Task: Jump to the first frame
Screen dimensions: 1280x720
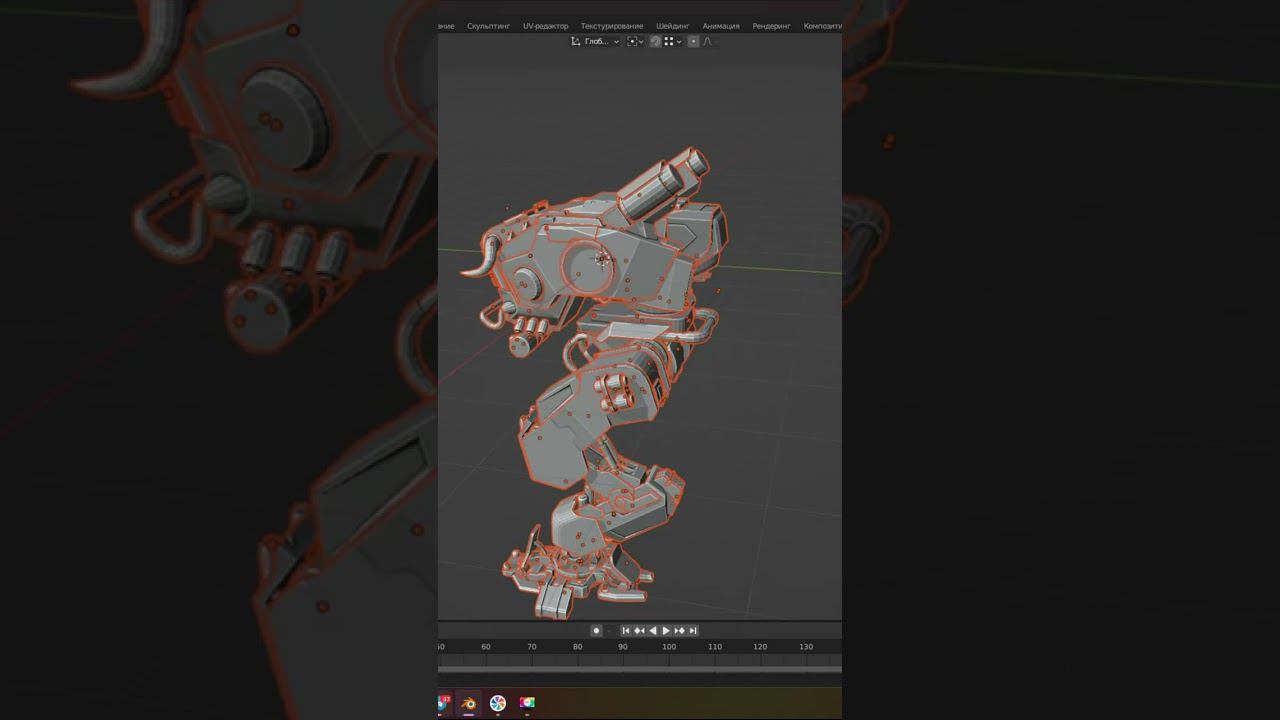Action: tap(626, 630)
